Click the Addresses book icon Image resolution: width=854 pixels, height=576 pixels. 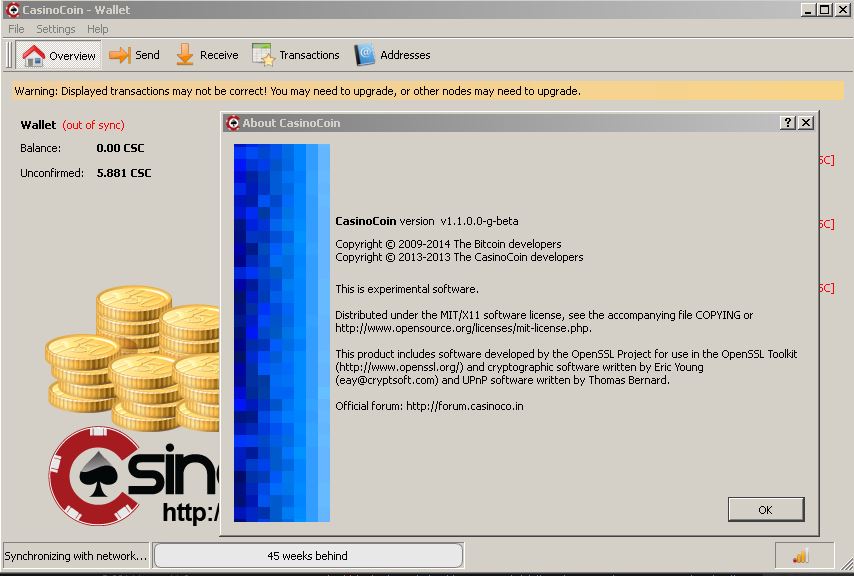click(364, 55)
